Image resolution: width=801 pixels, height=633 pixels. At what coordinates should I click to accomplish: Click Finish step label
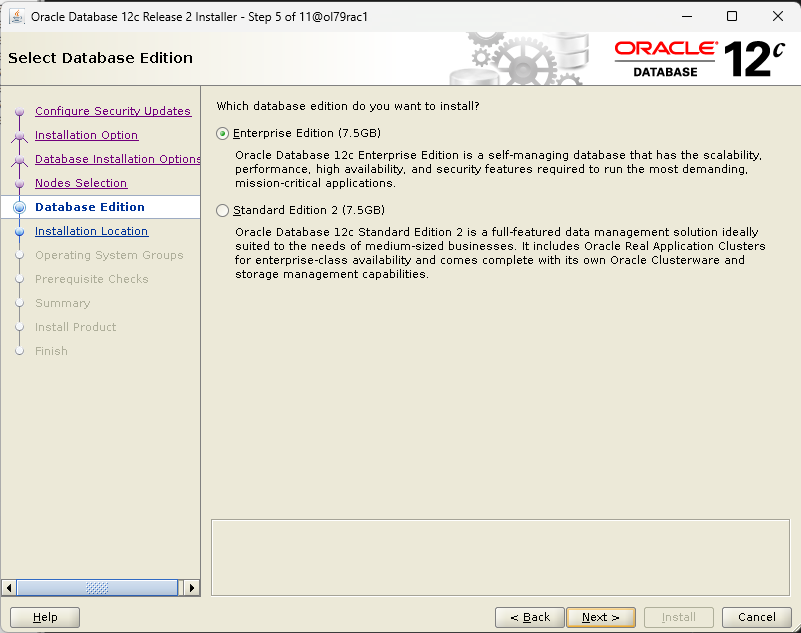(51, 351)
